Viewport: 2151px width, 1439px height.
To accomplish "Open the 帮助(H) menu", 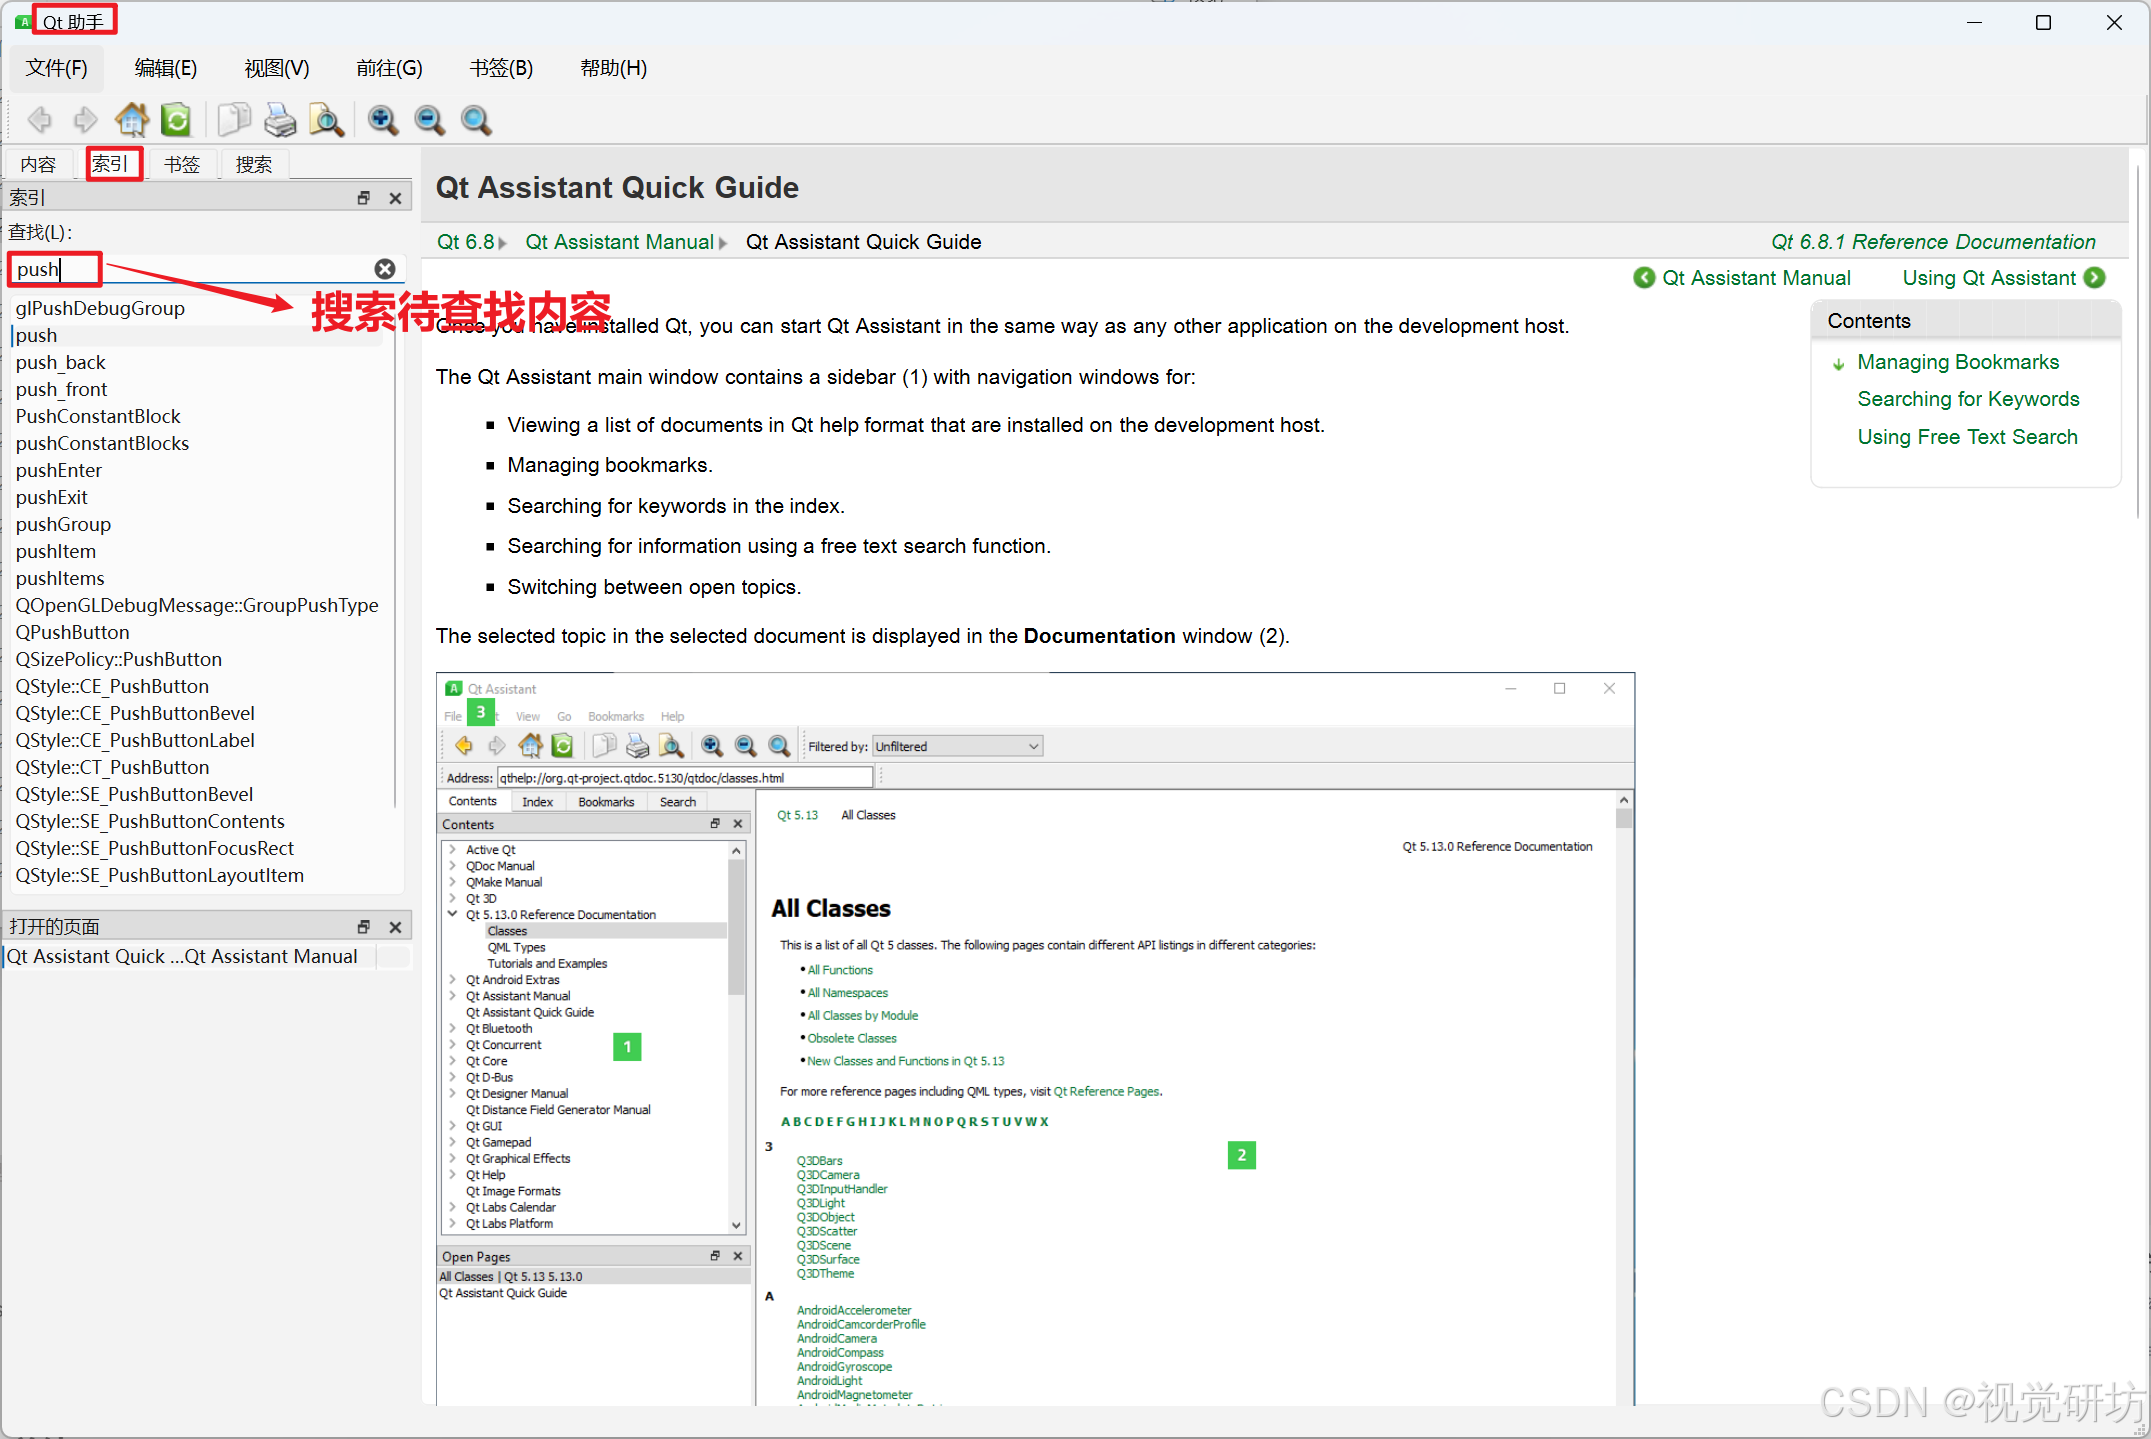I will pos(613,68).
